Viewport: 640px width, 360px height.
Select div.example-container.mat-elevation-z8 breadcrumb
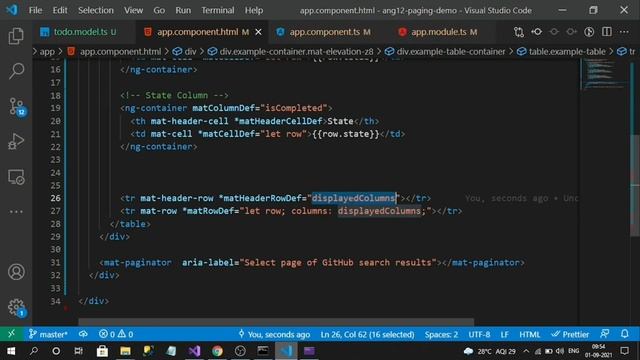pos(296,51)
